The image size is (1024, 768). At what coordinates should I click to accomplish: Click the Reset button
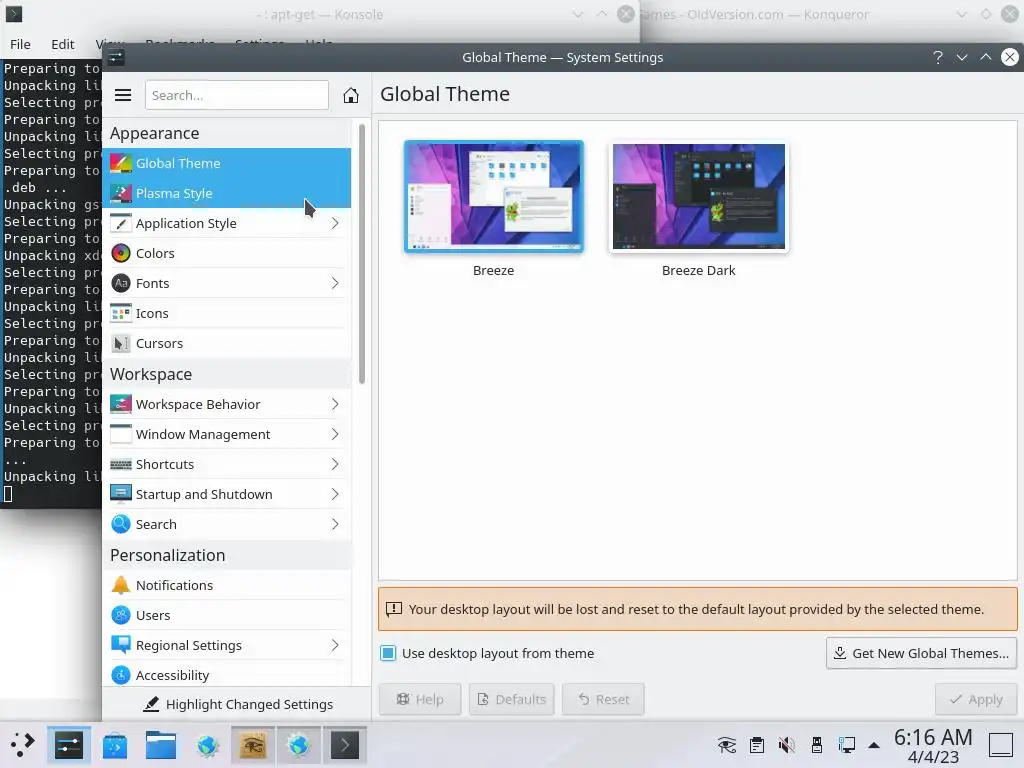pos(603,699)
